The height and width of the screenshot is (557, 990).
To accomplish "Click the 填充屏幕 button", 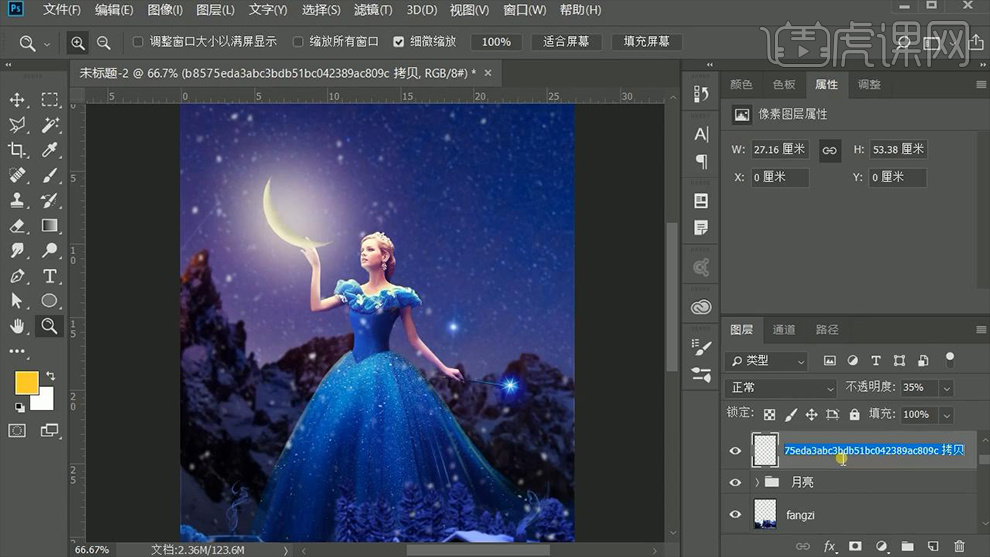I will click(647, 42).
